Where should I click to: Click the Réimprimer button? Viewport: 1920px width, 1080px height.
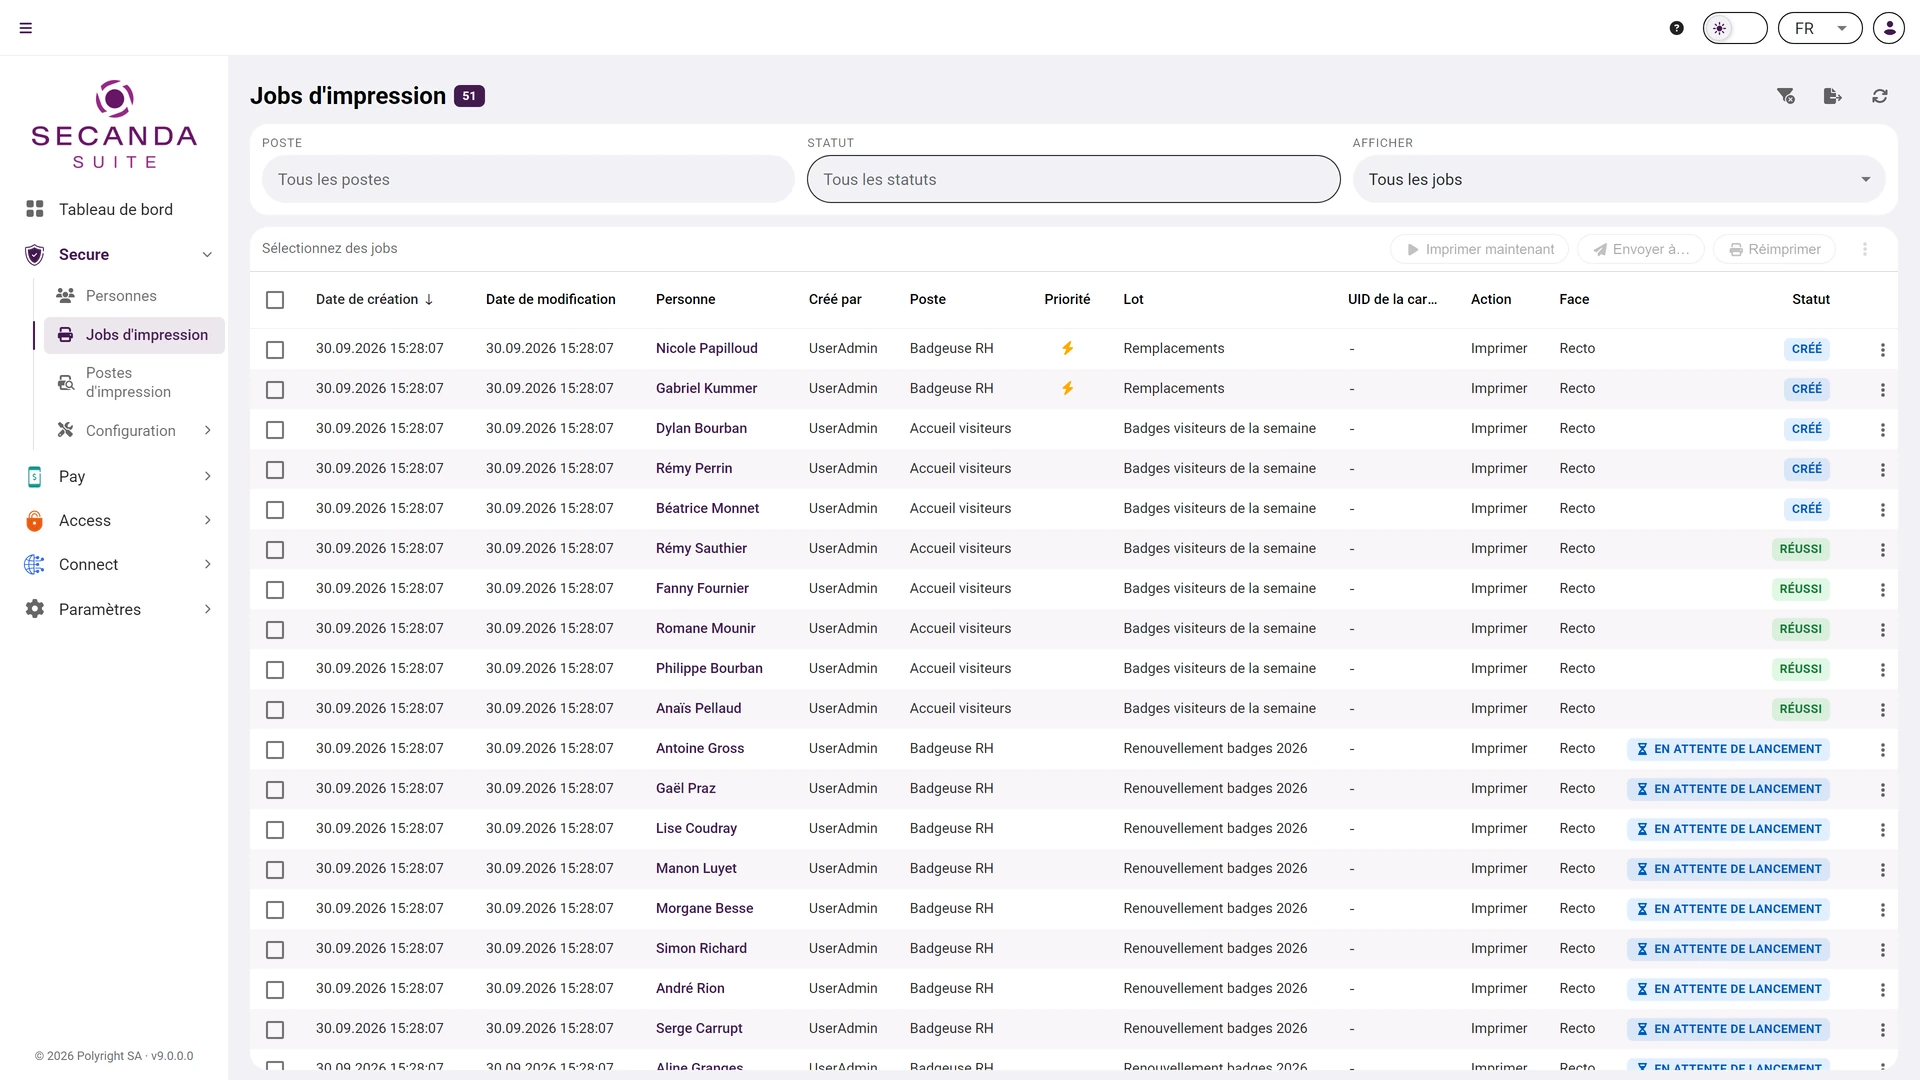click(1774, 249)
